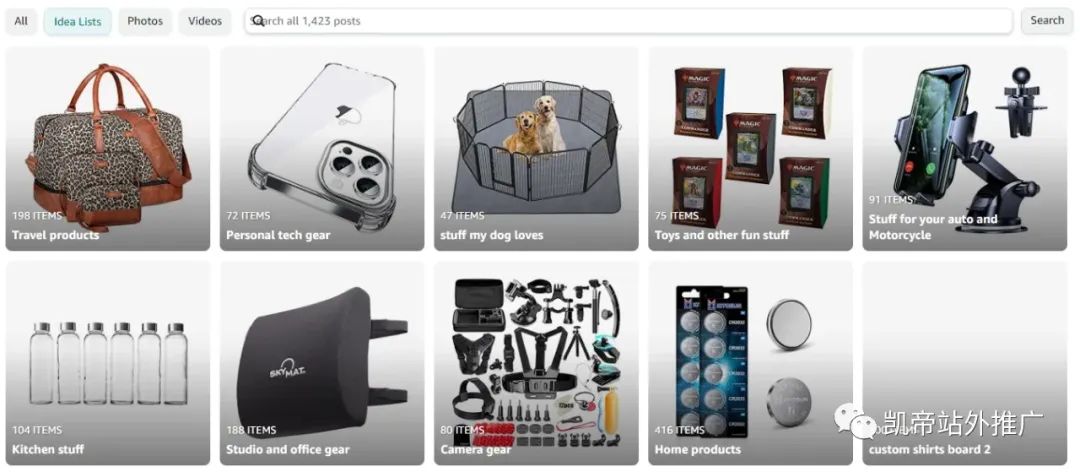The image size is (1080, 472).
Task: Open Toys and other fun stuff list
Action: [x=750, y=148]
